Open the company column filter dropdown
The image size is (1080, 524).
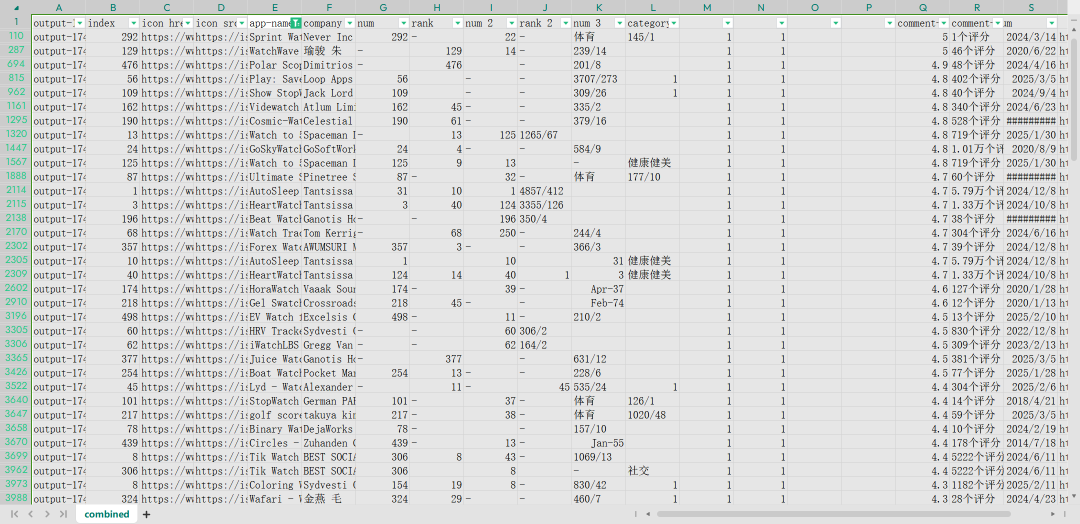coord(349,23)
